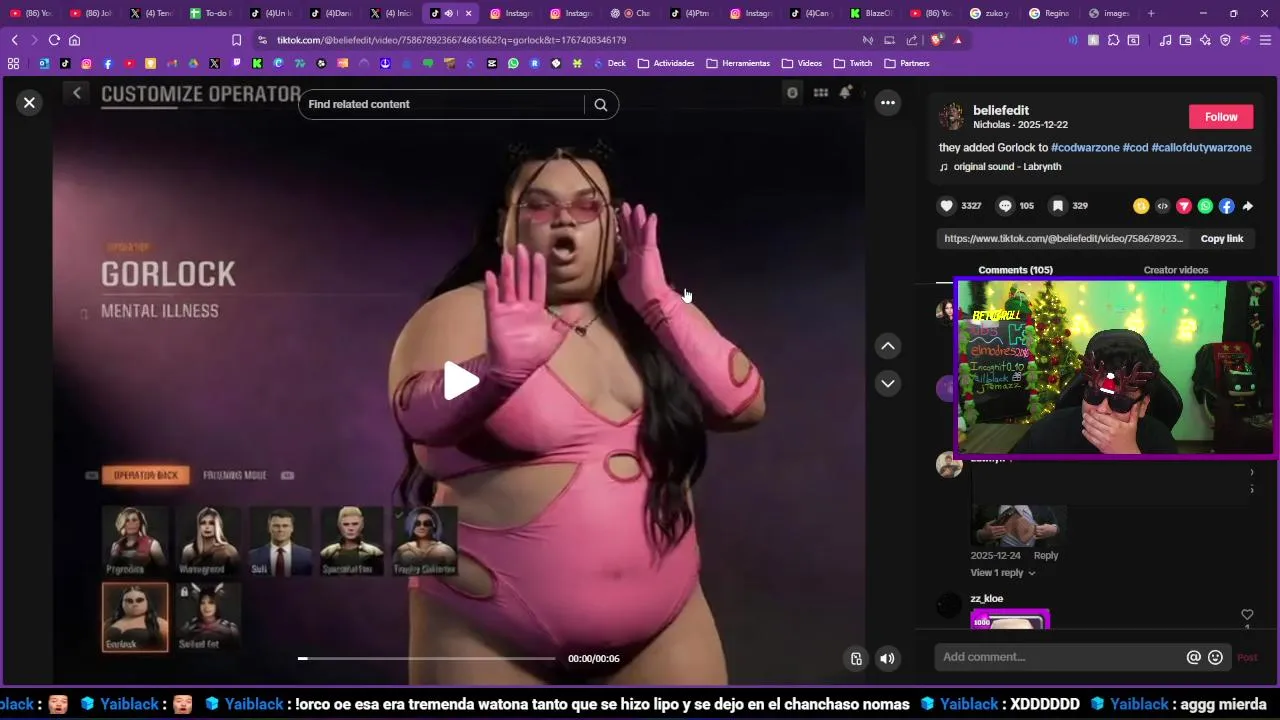
Task: Open the zz_kloe commenter profile
Action: coord(986,599)
